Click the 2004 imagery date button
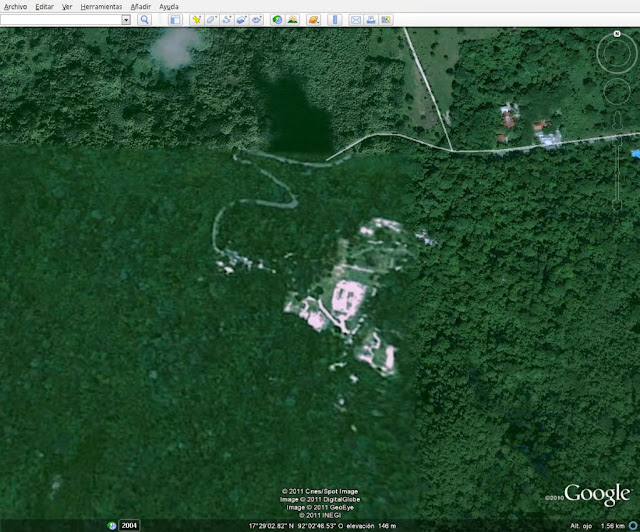 click(129, 525)
